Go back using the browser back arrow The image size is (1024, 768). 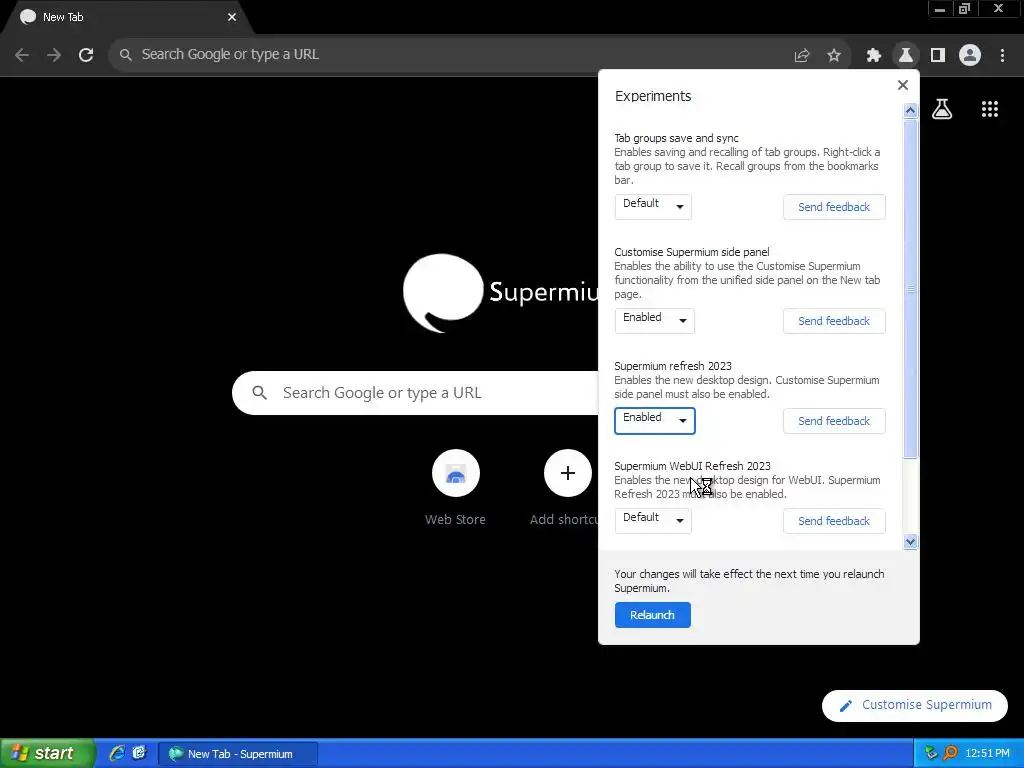22,55
